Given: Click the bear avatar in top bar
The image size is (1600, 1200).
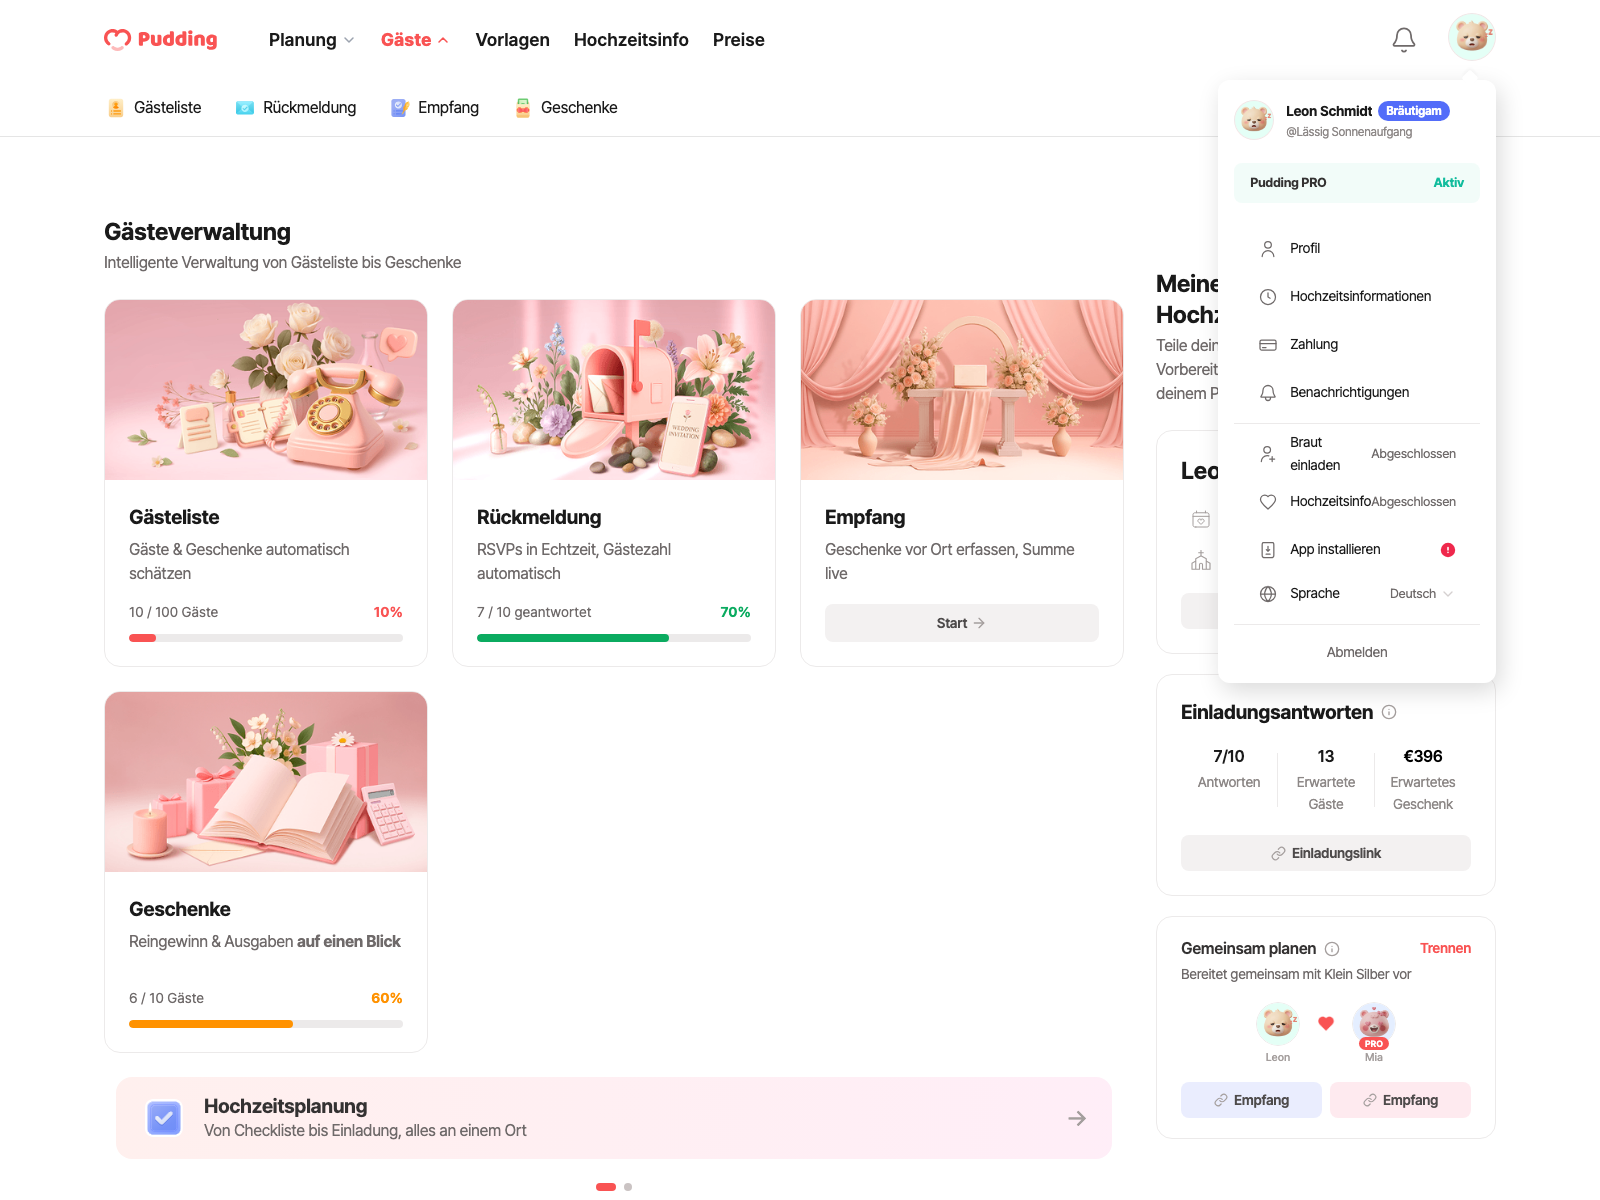Looking at the screenshot, I should 1472,37.
